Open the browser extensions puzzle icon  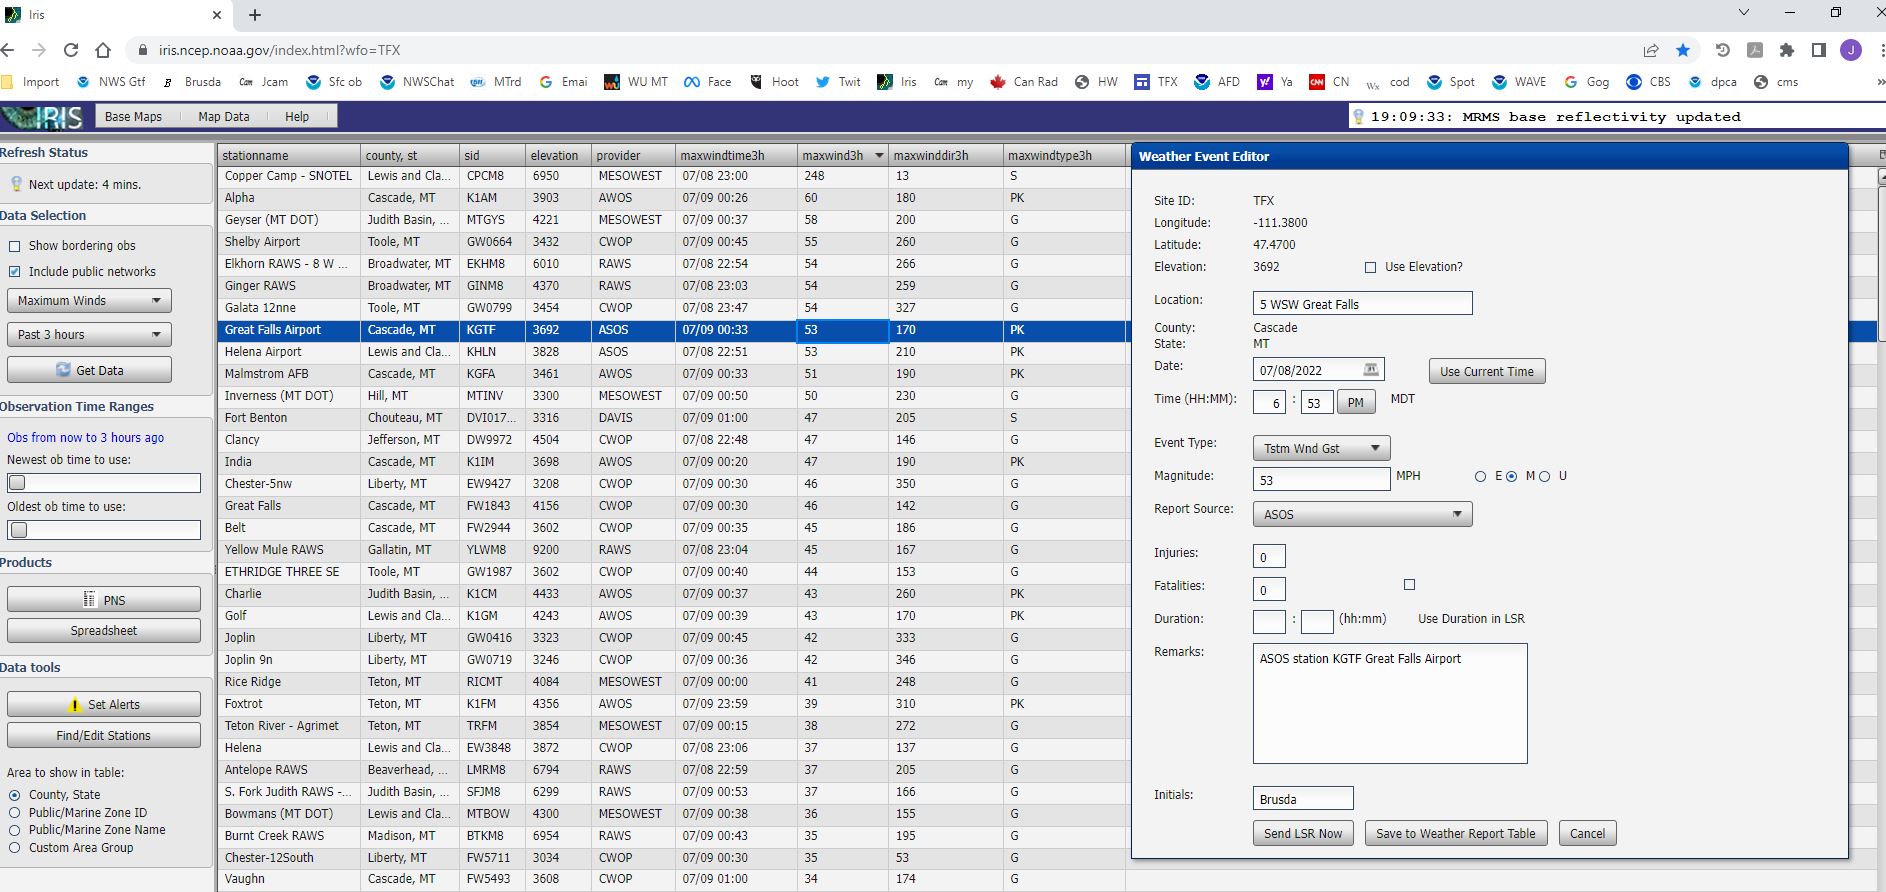pos(1787,50)
